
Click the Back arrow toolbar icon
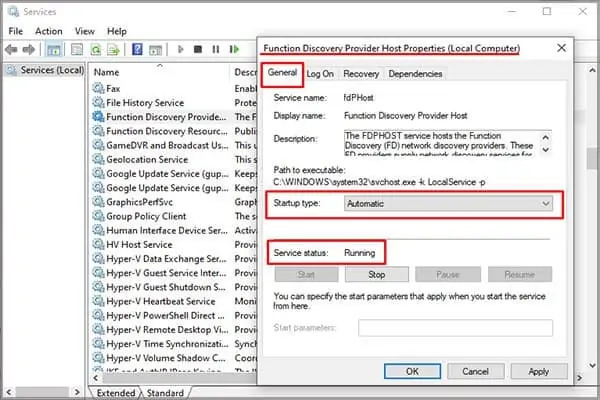[x=11, y=49]
